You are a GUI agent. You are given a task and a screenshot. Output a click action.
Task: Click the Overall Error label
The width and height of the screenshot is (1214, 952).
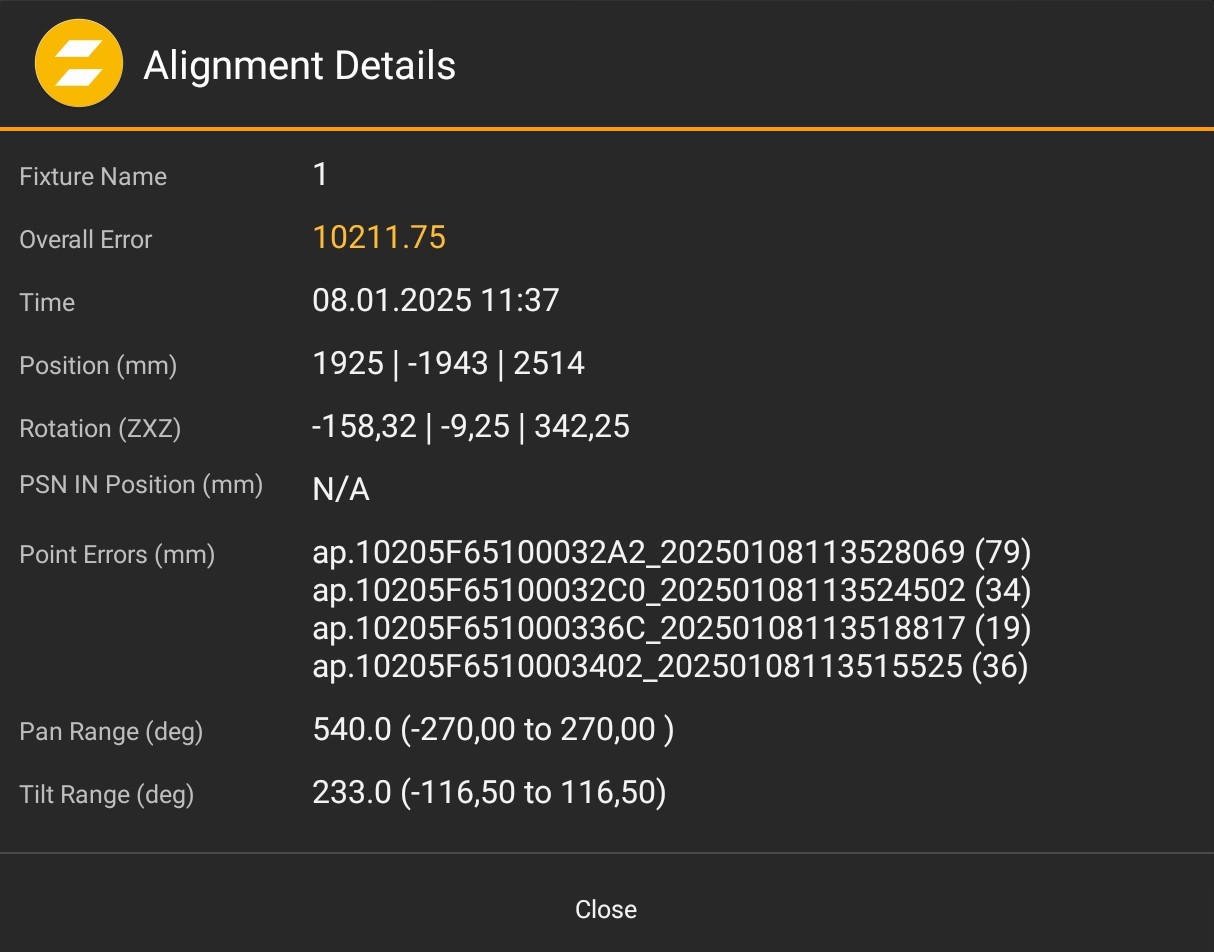coord(85,240)
